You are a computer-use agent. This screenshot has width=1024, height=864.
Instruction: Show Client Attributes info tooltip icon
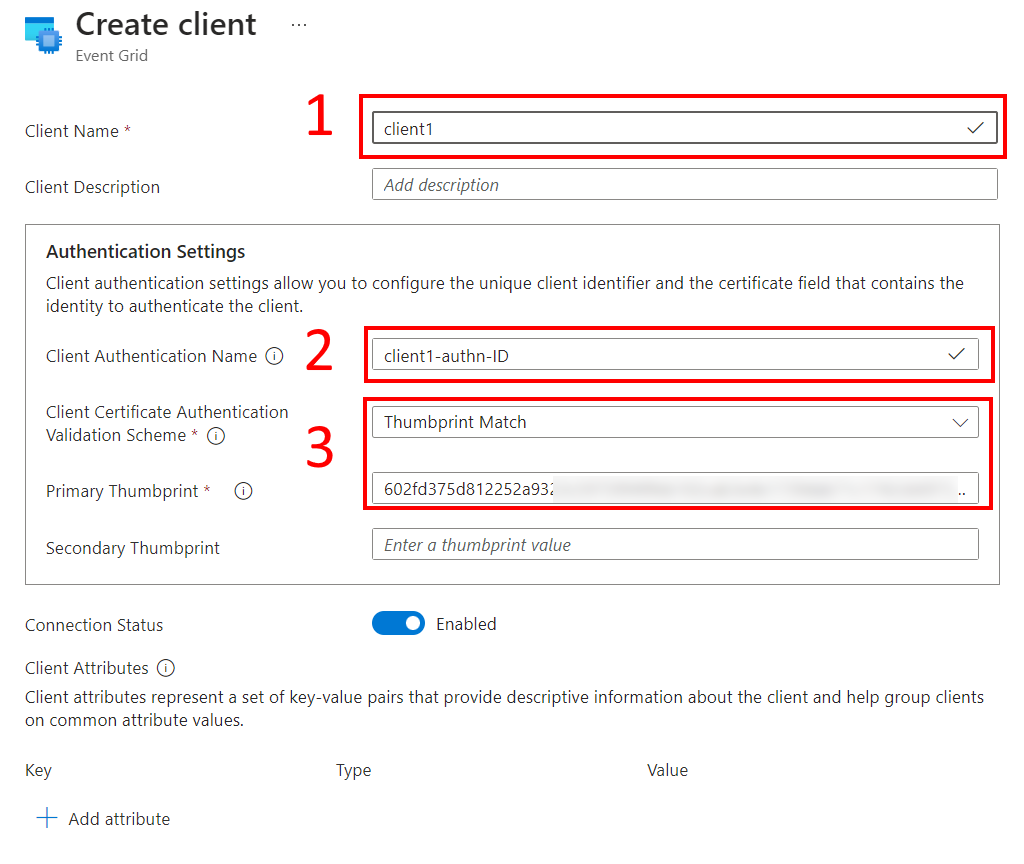(166, 668)
